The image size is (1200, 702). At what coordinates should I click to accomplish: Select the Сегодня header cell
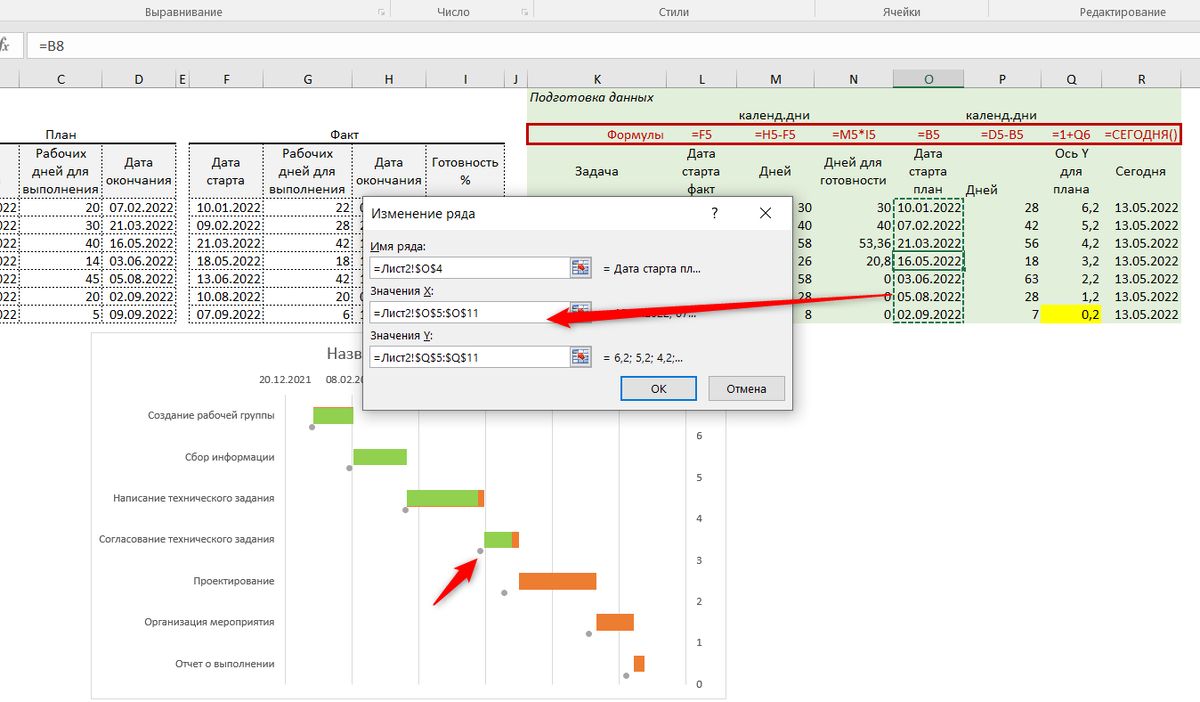pyautogui.click(x=1141, y=171)
